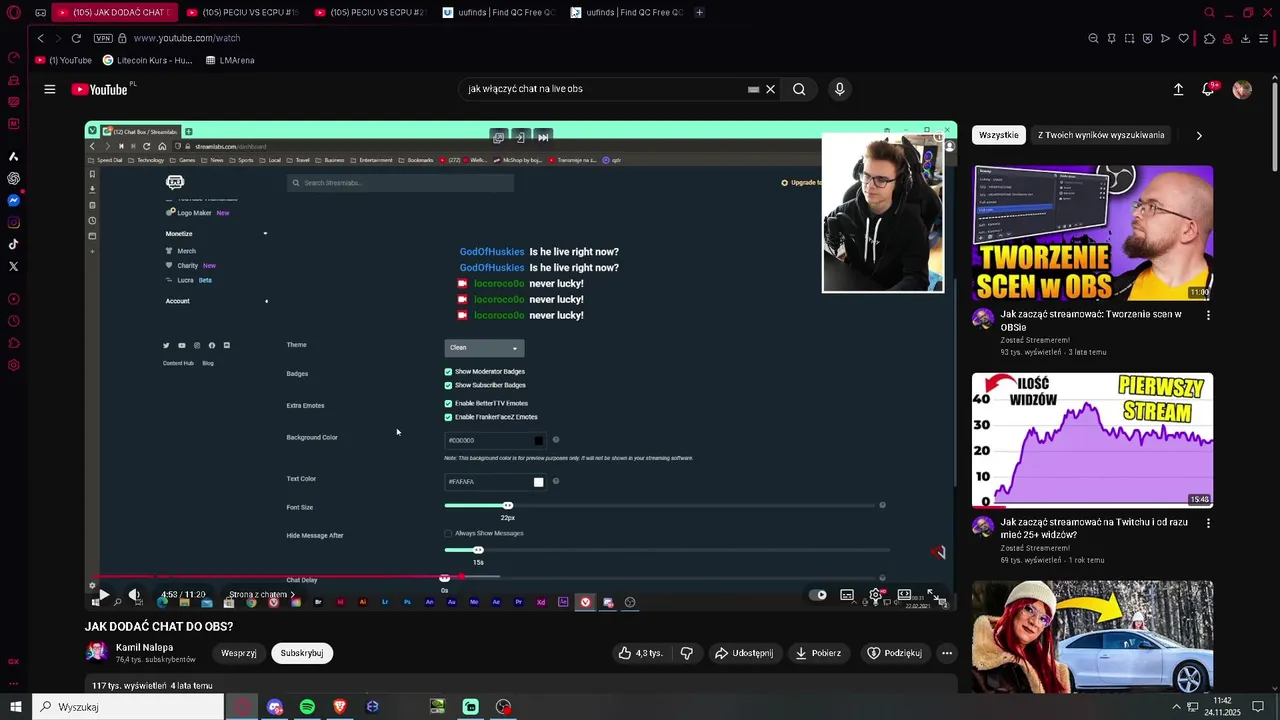Viewport: 1280px width, 720px height.
Task: Open Opera sidebar Instagram icon
Action: tap(13, 222)
